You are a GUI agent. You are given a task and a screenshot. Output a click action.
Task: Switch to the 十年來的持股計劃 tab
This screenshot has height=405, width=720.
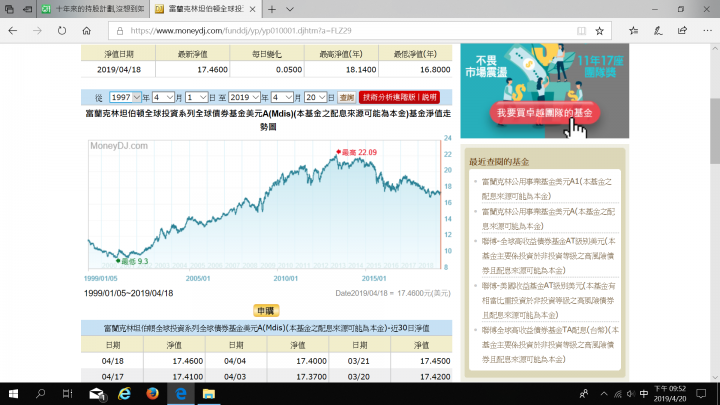coord(93,9)
